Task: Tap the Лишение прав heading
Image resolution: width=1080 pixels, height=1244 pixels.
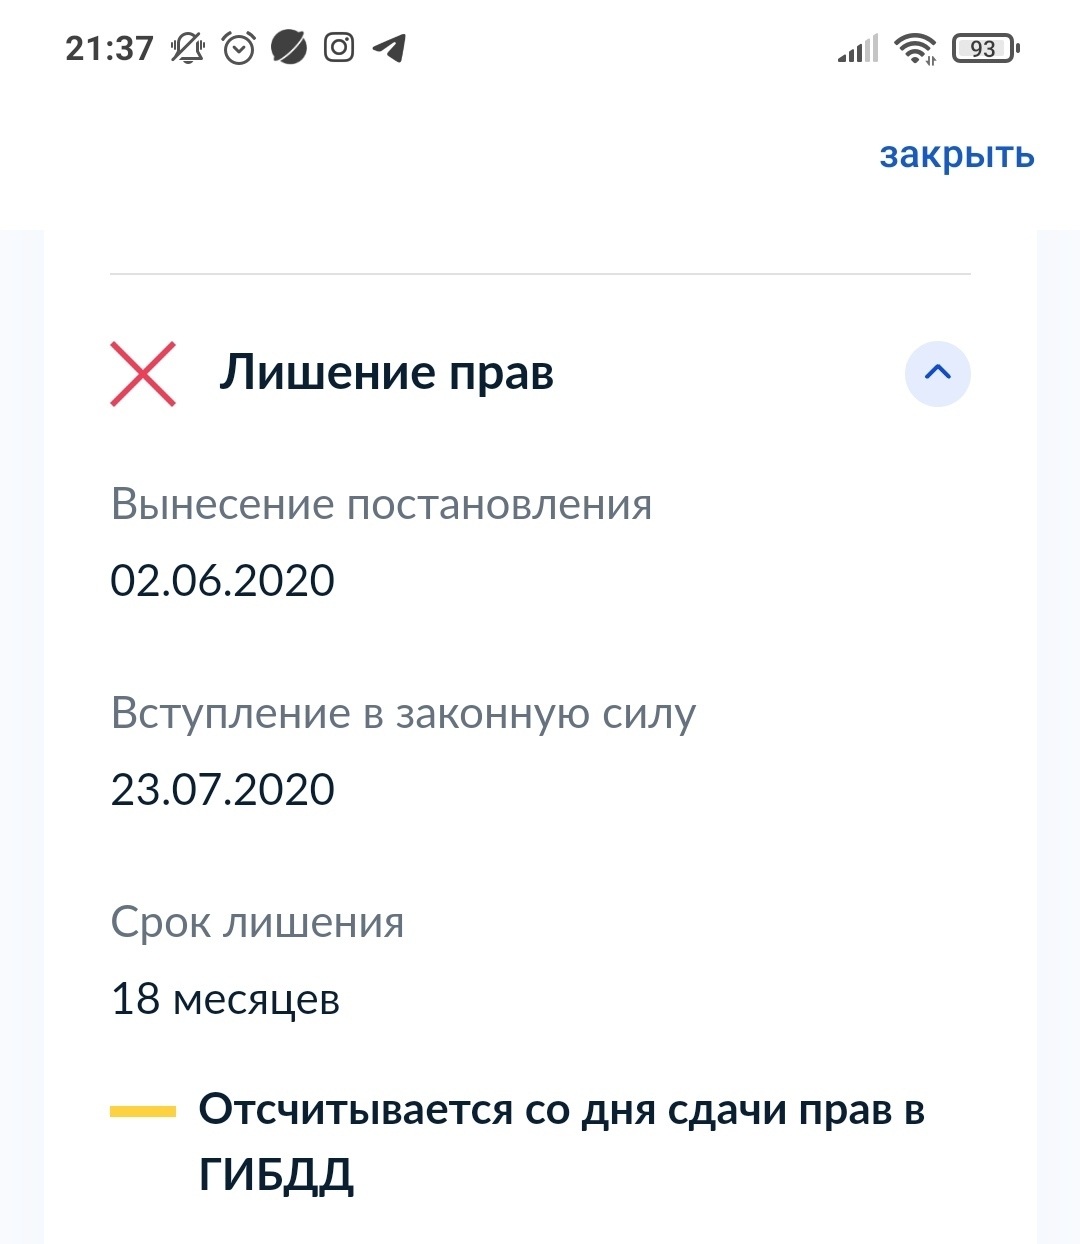Action: pos(386,373)
